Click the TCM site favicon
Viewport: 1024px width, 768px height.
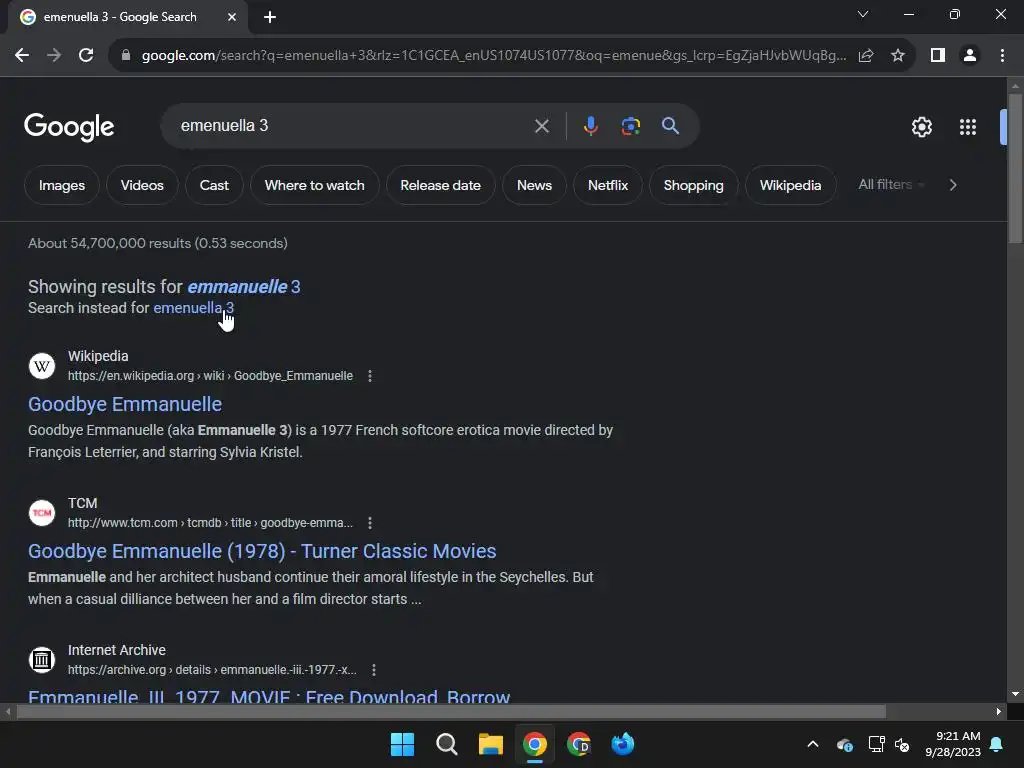(42, 513)
